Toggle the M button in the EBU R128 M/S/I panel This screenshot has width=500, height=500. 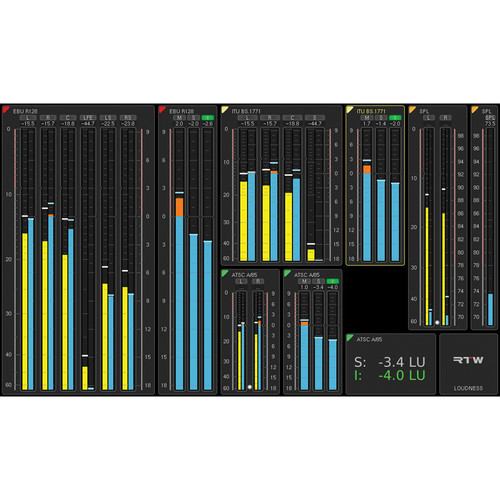179,118
